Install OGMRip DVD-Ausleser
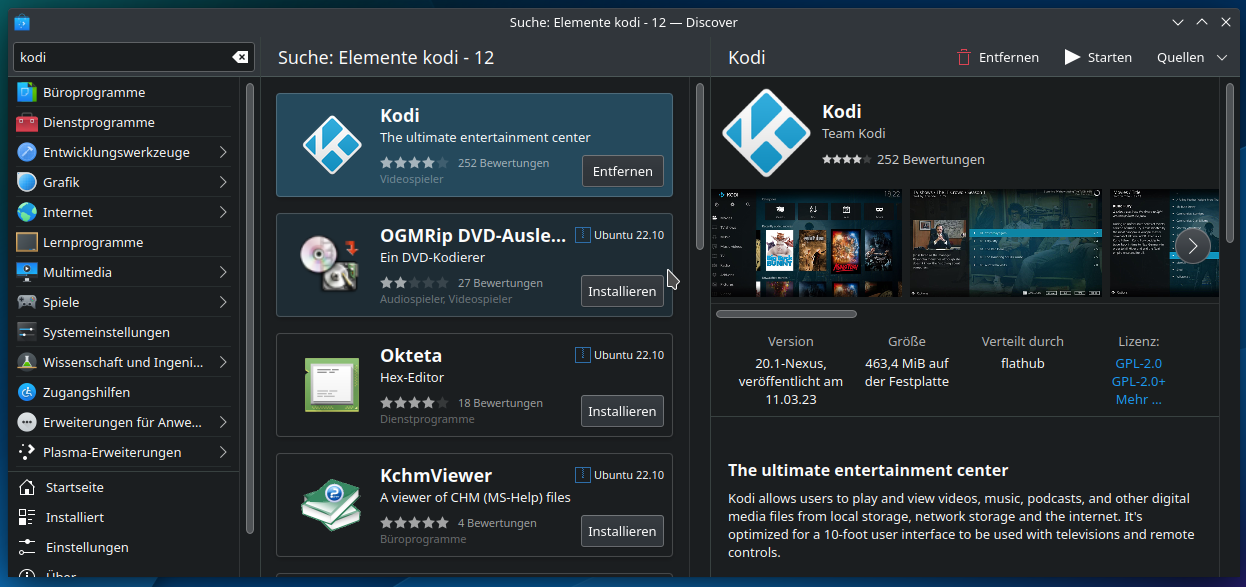 (622, 291)
